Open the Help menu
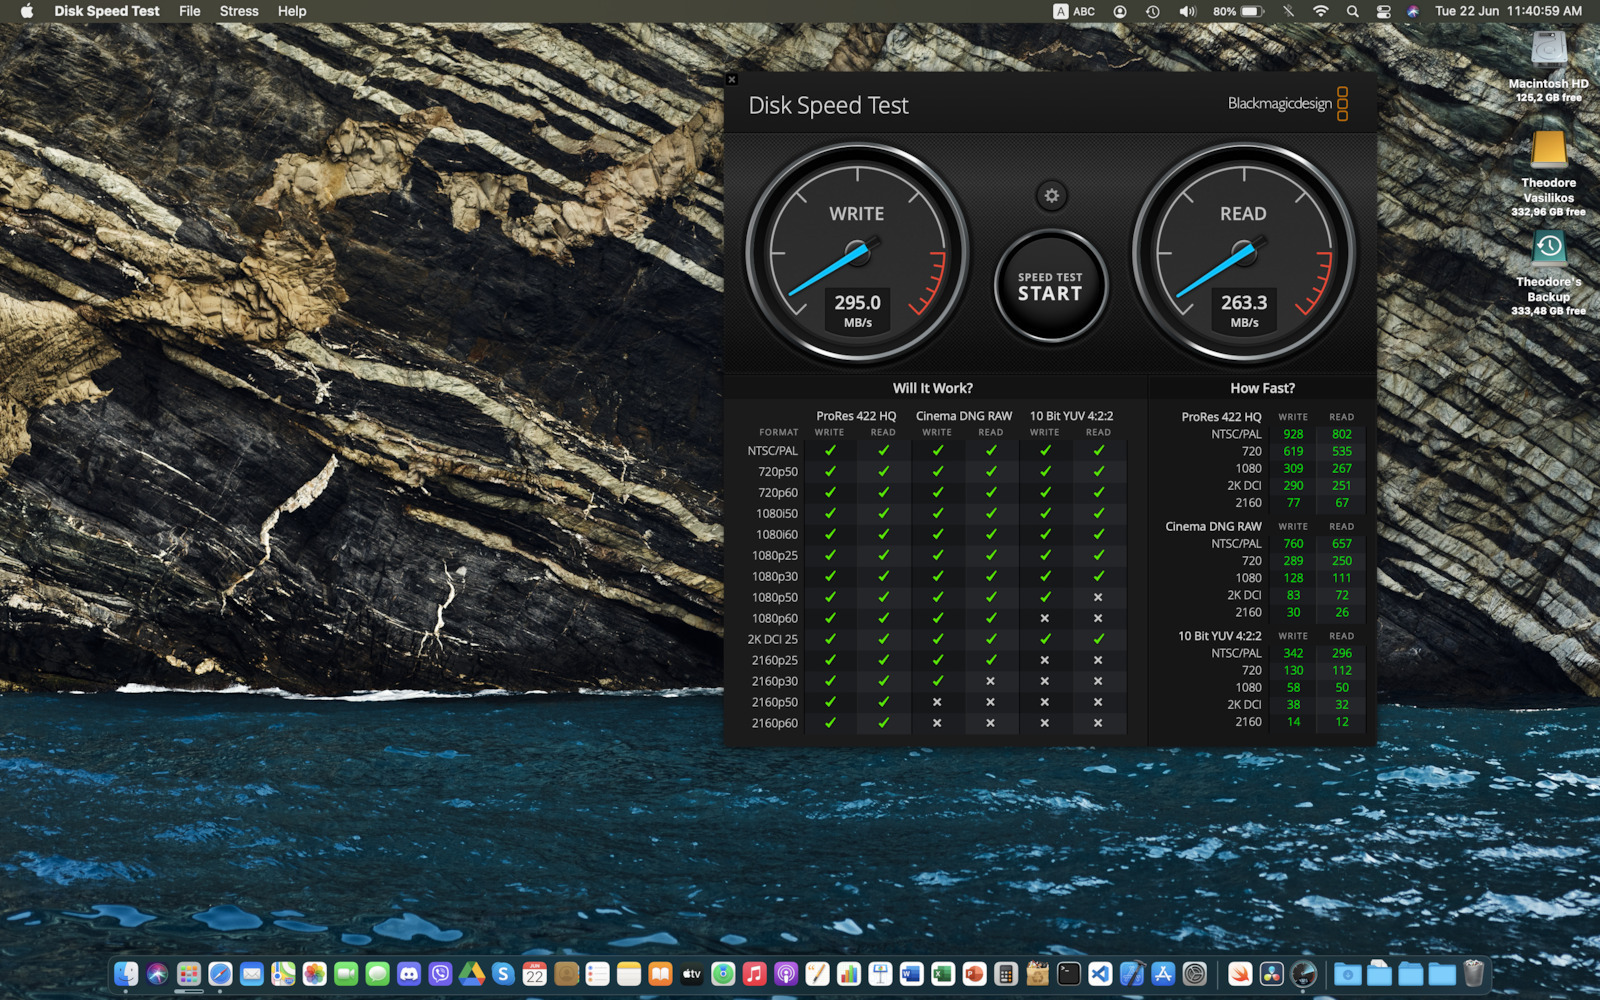This screenshot has height=1000, width=1600. [x=292, y=11]
